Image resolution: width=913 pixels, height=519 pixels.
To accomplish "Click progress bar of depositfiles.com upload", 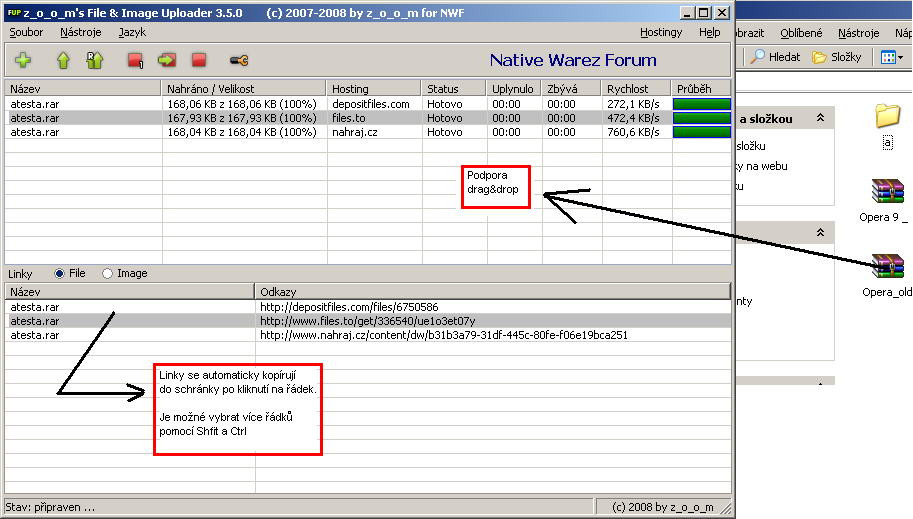I will pos(702,104).
